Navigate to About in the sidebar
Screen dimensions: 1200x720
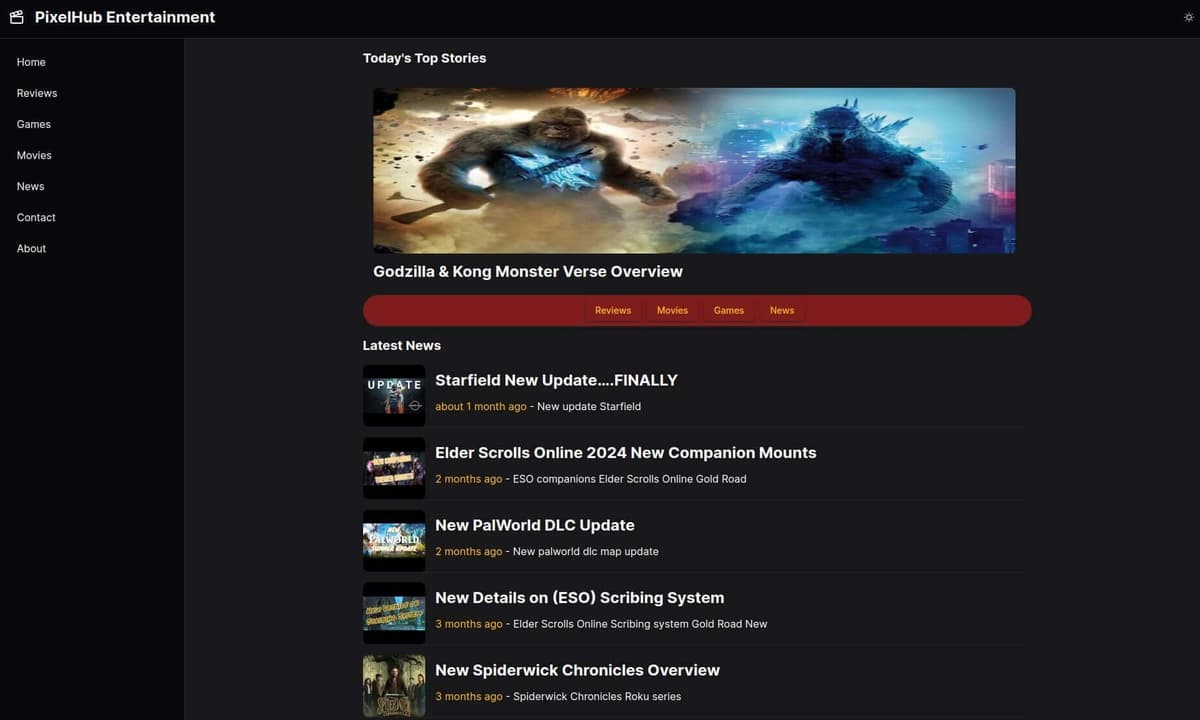coord(32,248)
